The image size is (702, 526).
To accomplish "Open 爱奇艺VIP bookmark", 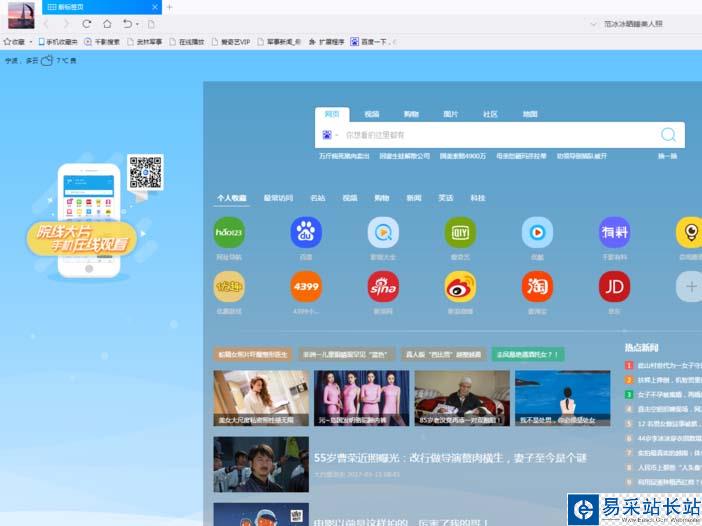I will [231, 42].
